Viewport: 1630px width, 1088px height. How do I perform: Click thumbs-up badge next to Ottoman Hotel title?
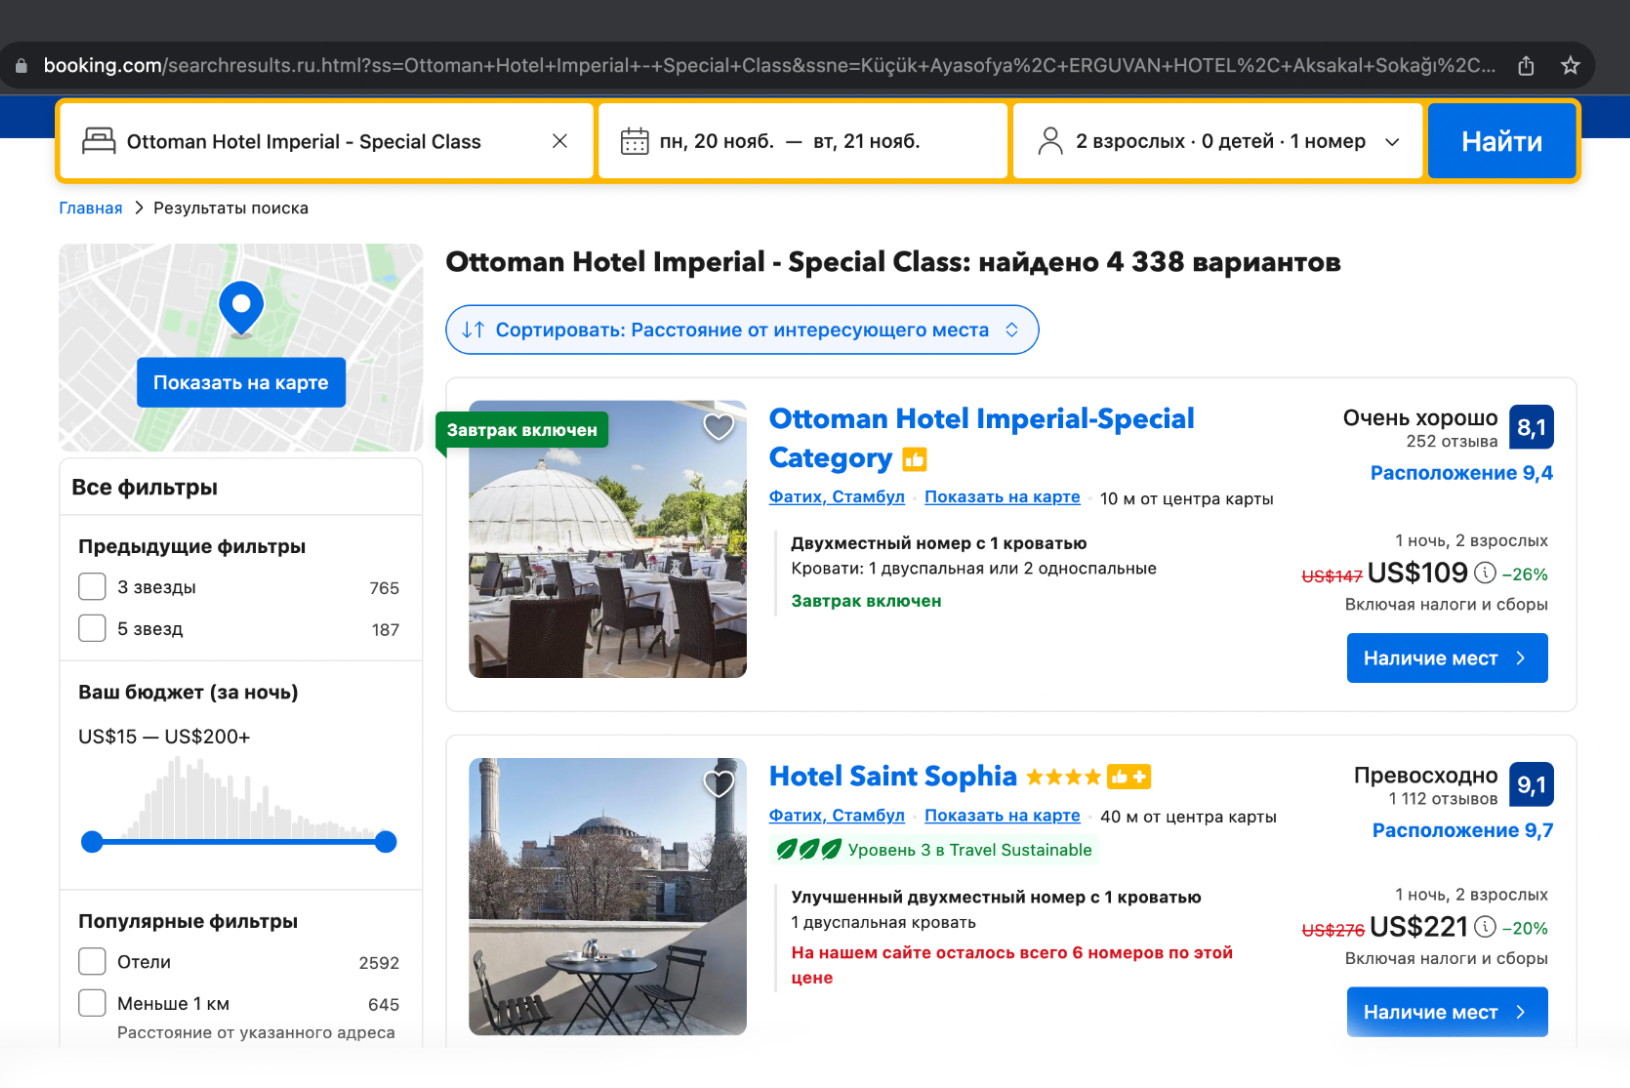pos(914,459)
